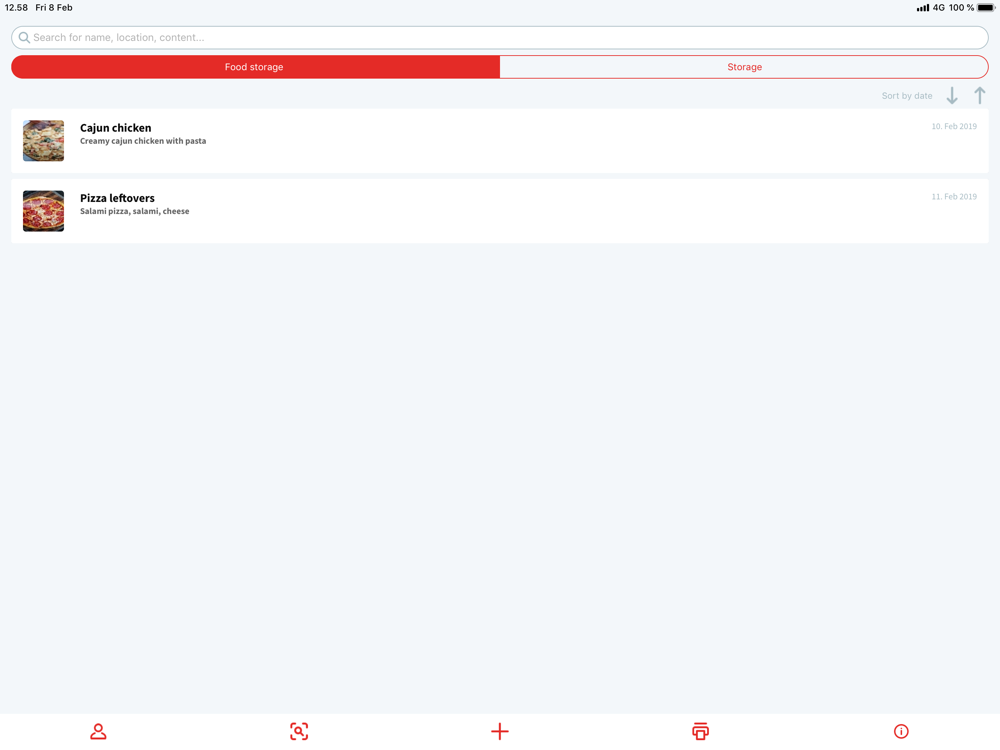Open the Pizza leftovers photo thumbnail
The image size is (1000, 750).
43,211
